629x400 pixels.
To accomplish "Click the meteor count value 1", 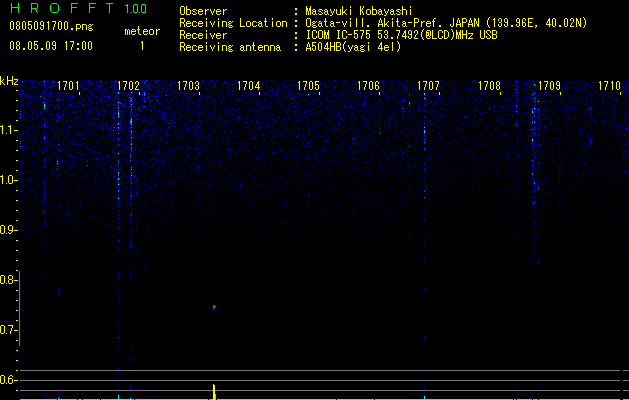I will (142, 46).
